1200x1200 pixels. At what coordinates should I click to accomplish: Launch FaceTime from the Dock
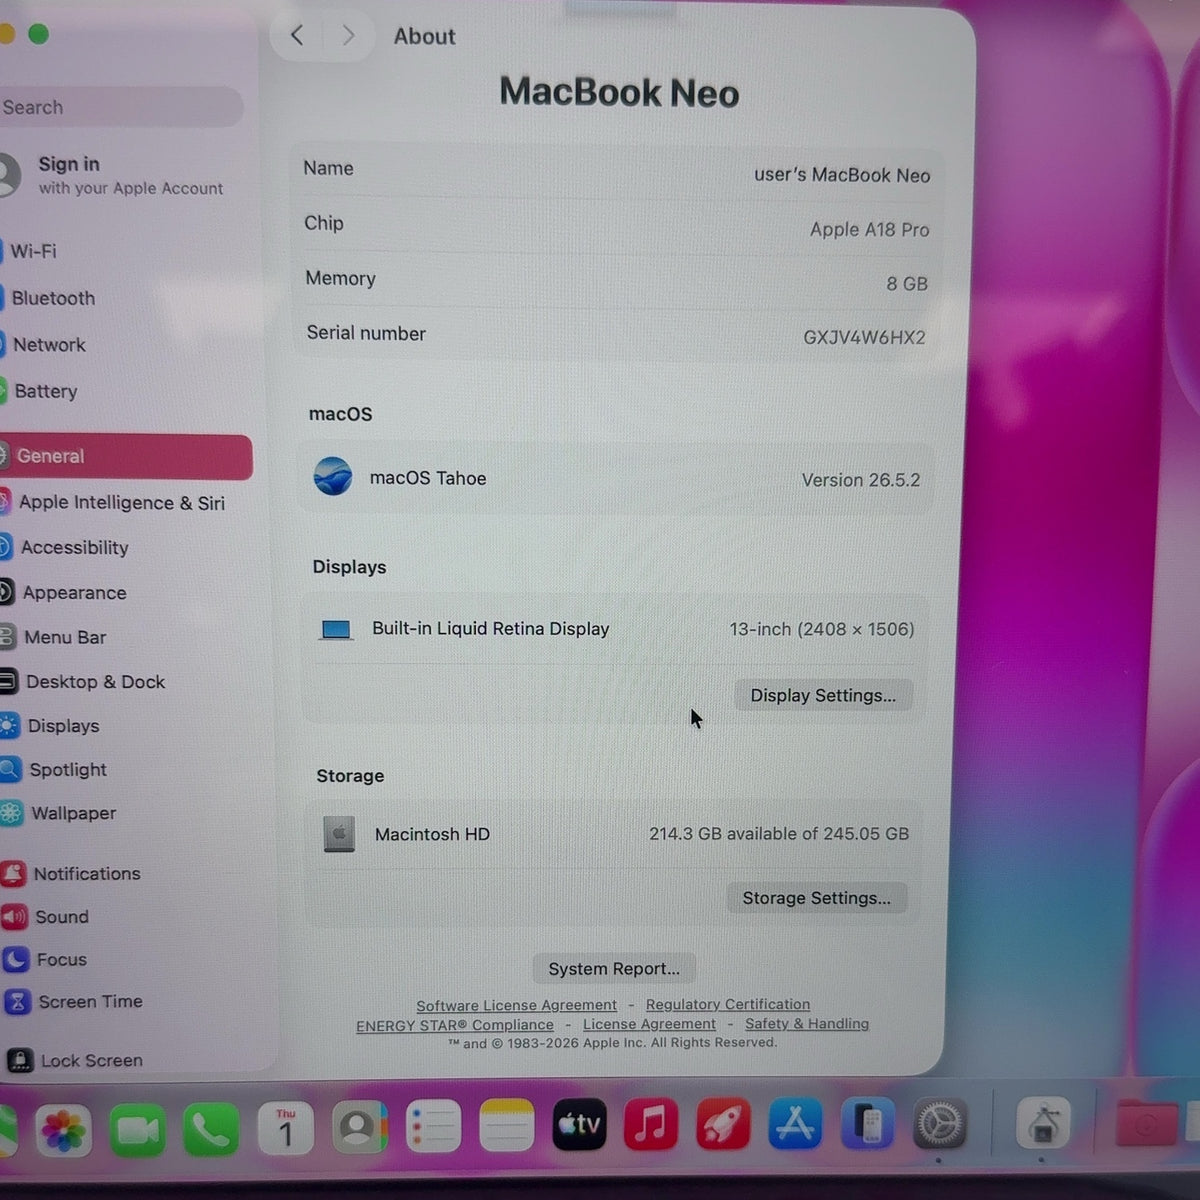pos(137,1130)
